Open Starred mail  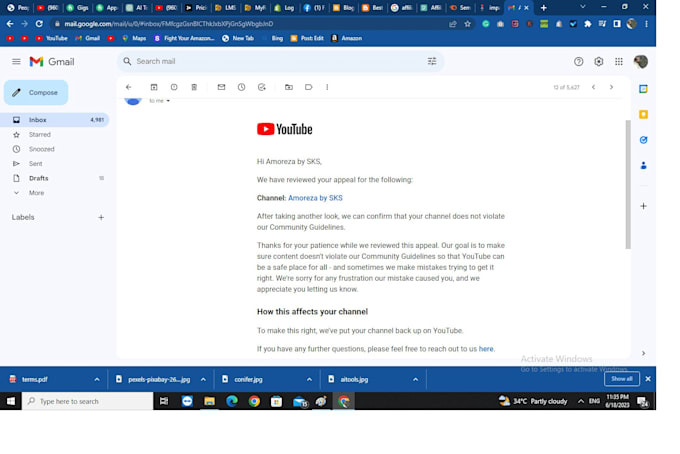pyautogui.click(x=39, y=134)
